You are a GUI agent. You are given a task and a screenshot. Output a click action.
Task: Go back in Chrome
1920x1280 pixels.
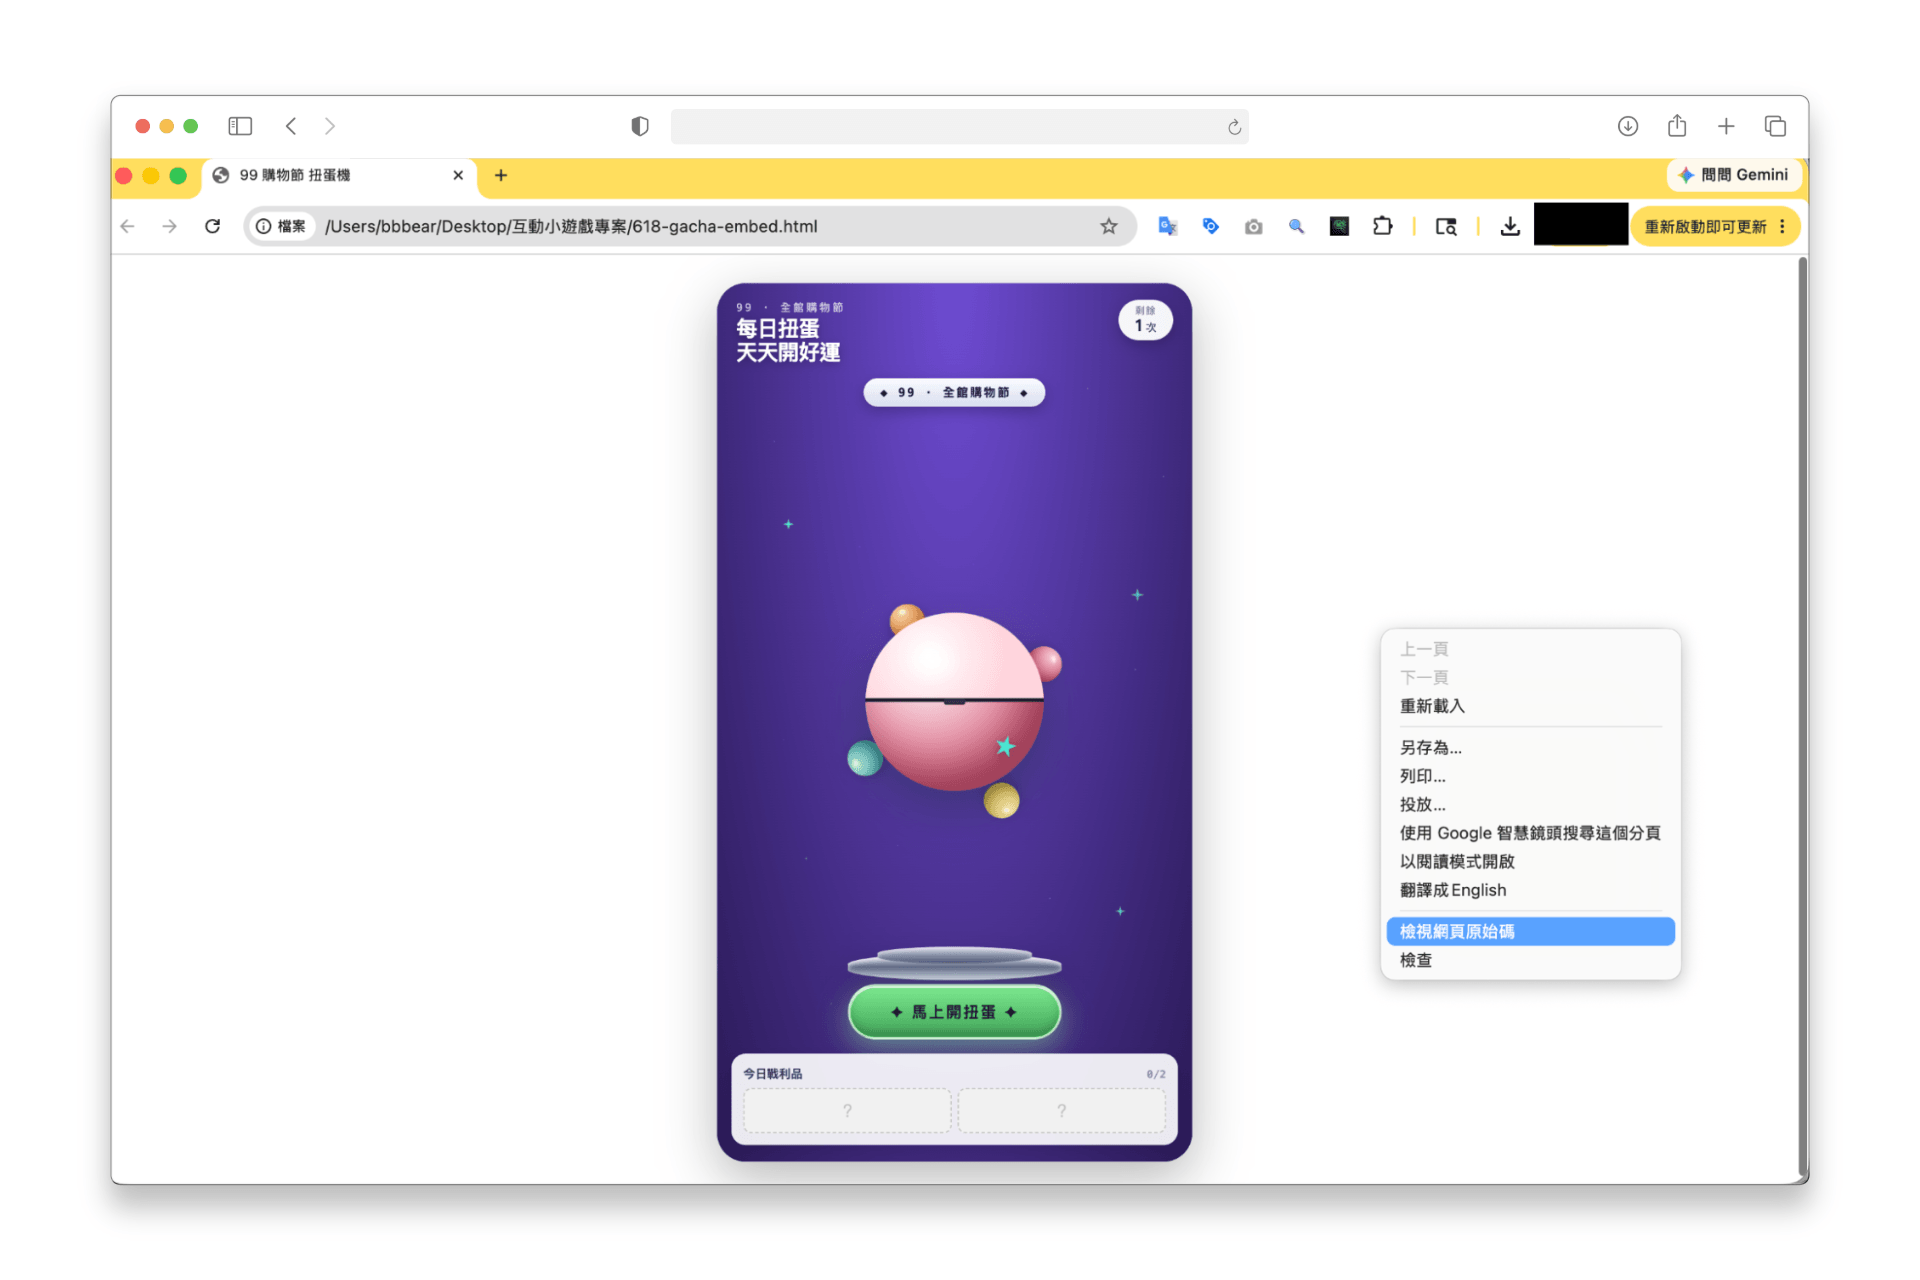point(127,226)
